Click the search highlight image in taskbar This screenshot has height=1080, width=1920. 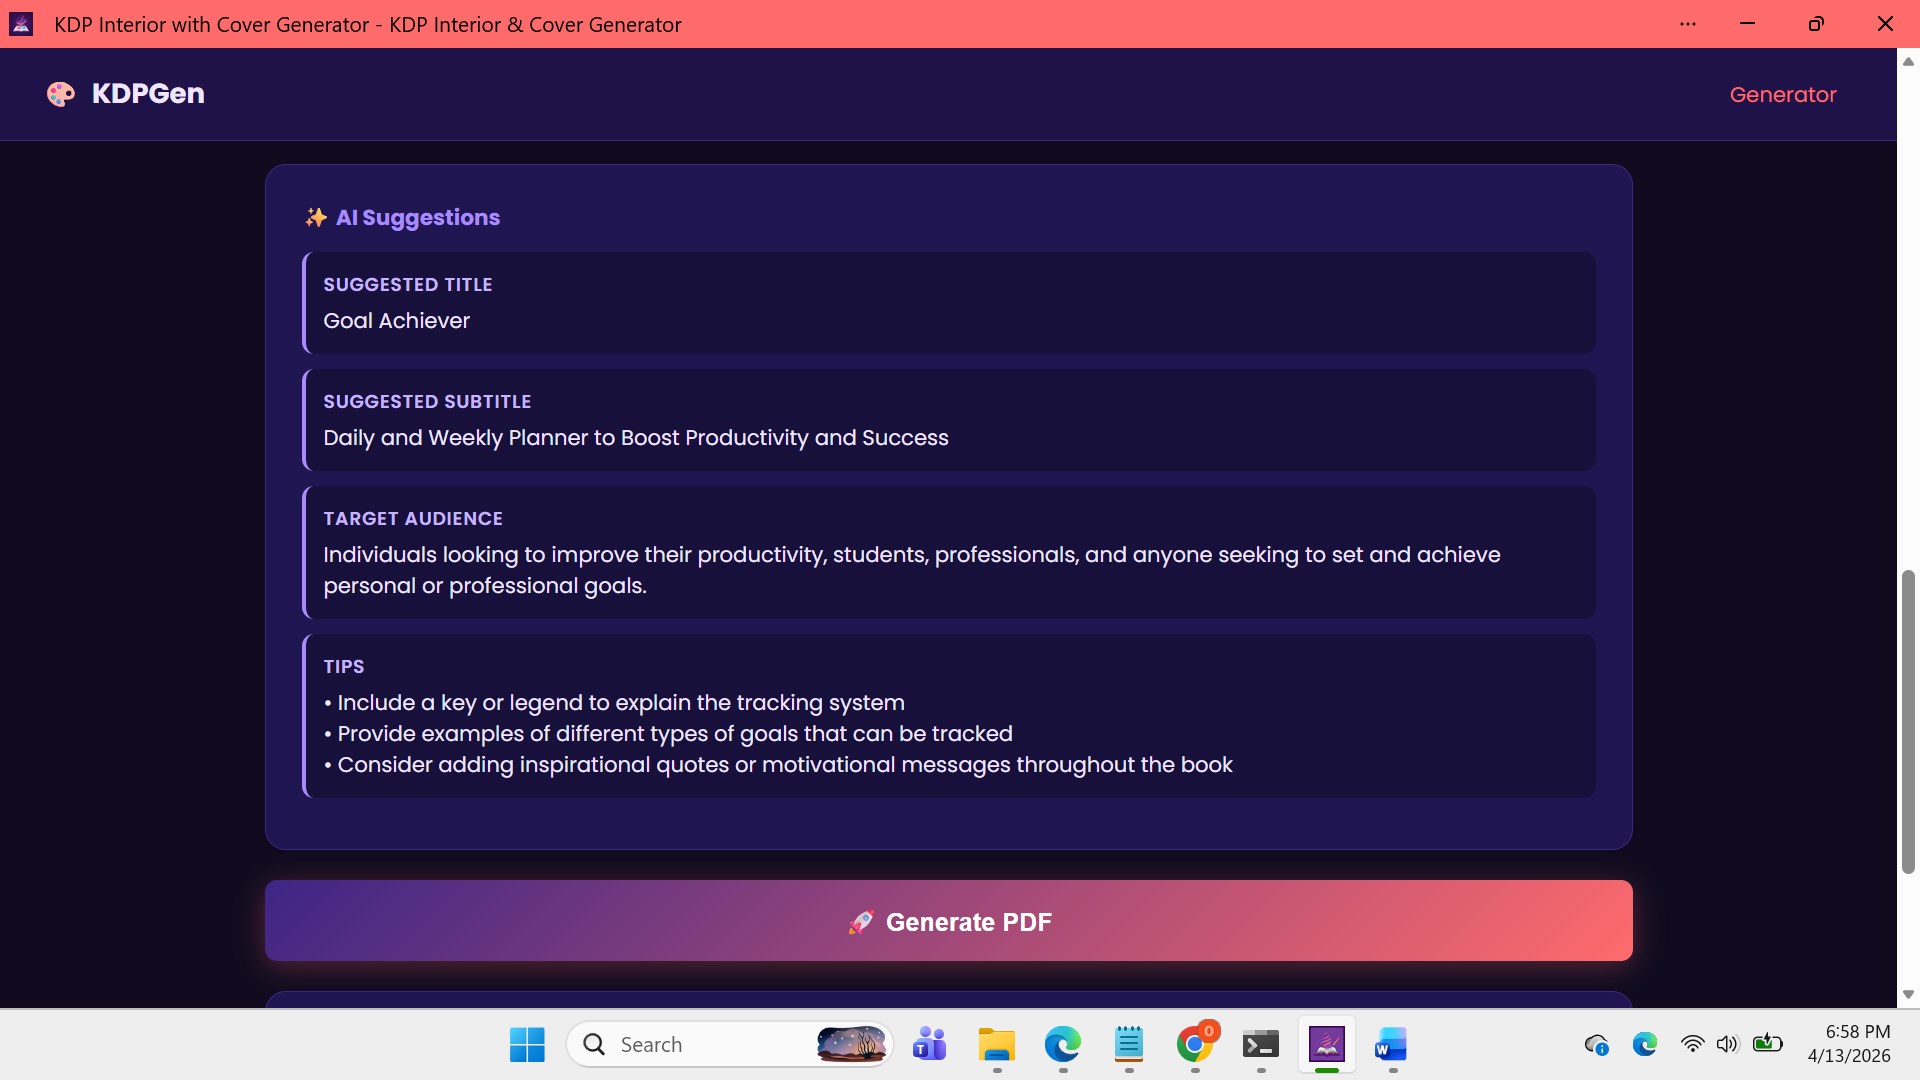click(x=851, y=1044)
